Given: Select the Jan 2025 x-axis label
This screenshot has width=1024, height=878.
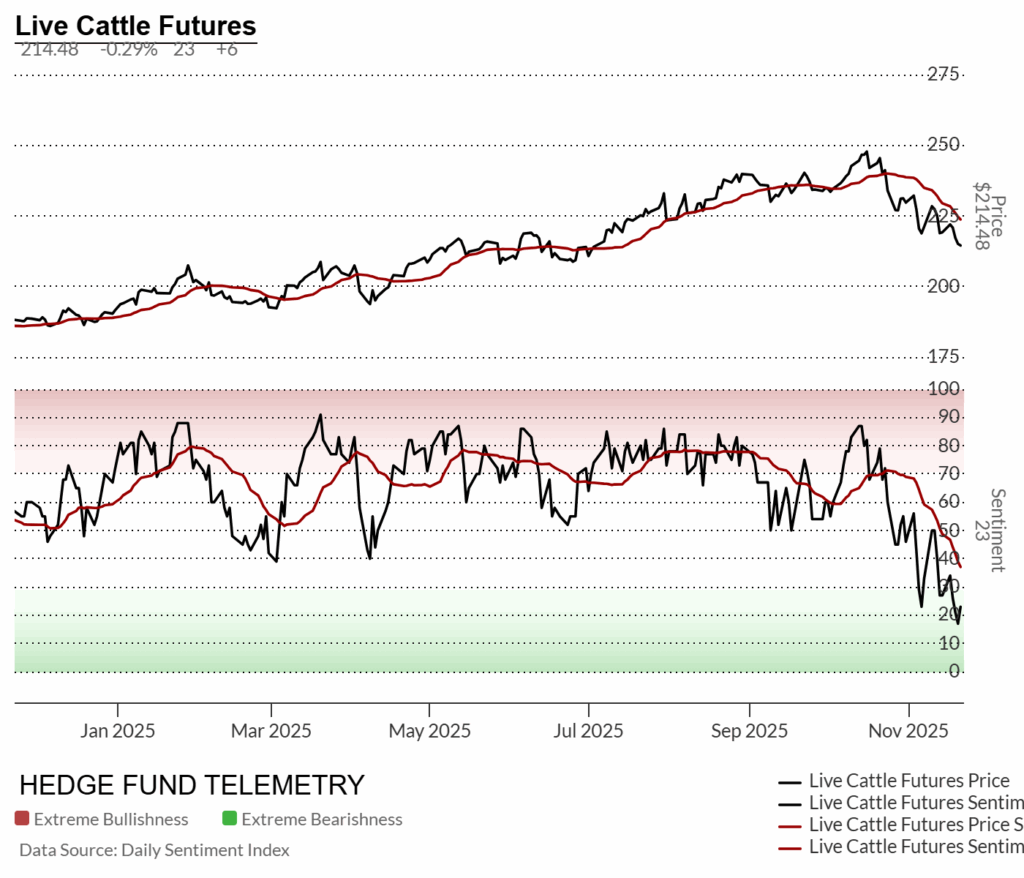Looking at the screenshot, I should (x=118, y=731).
